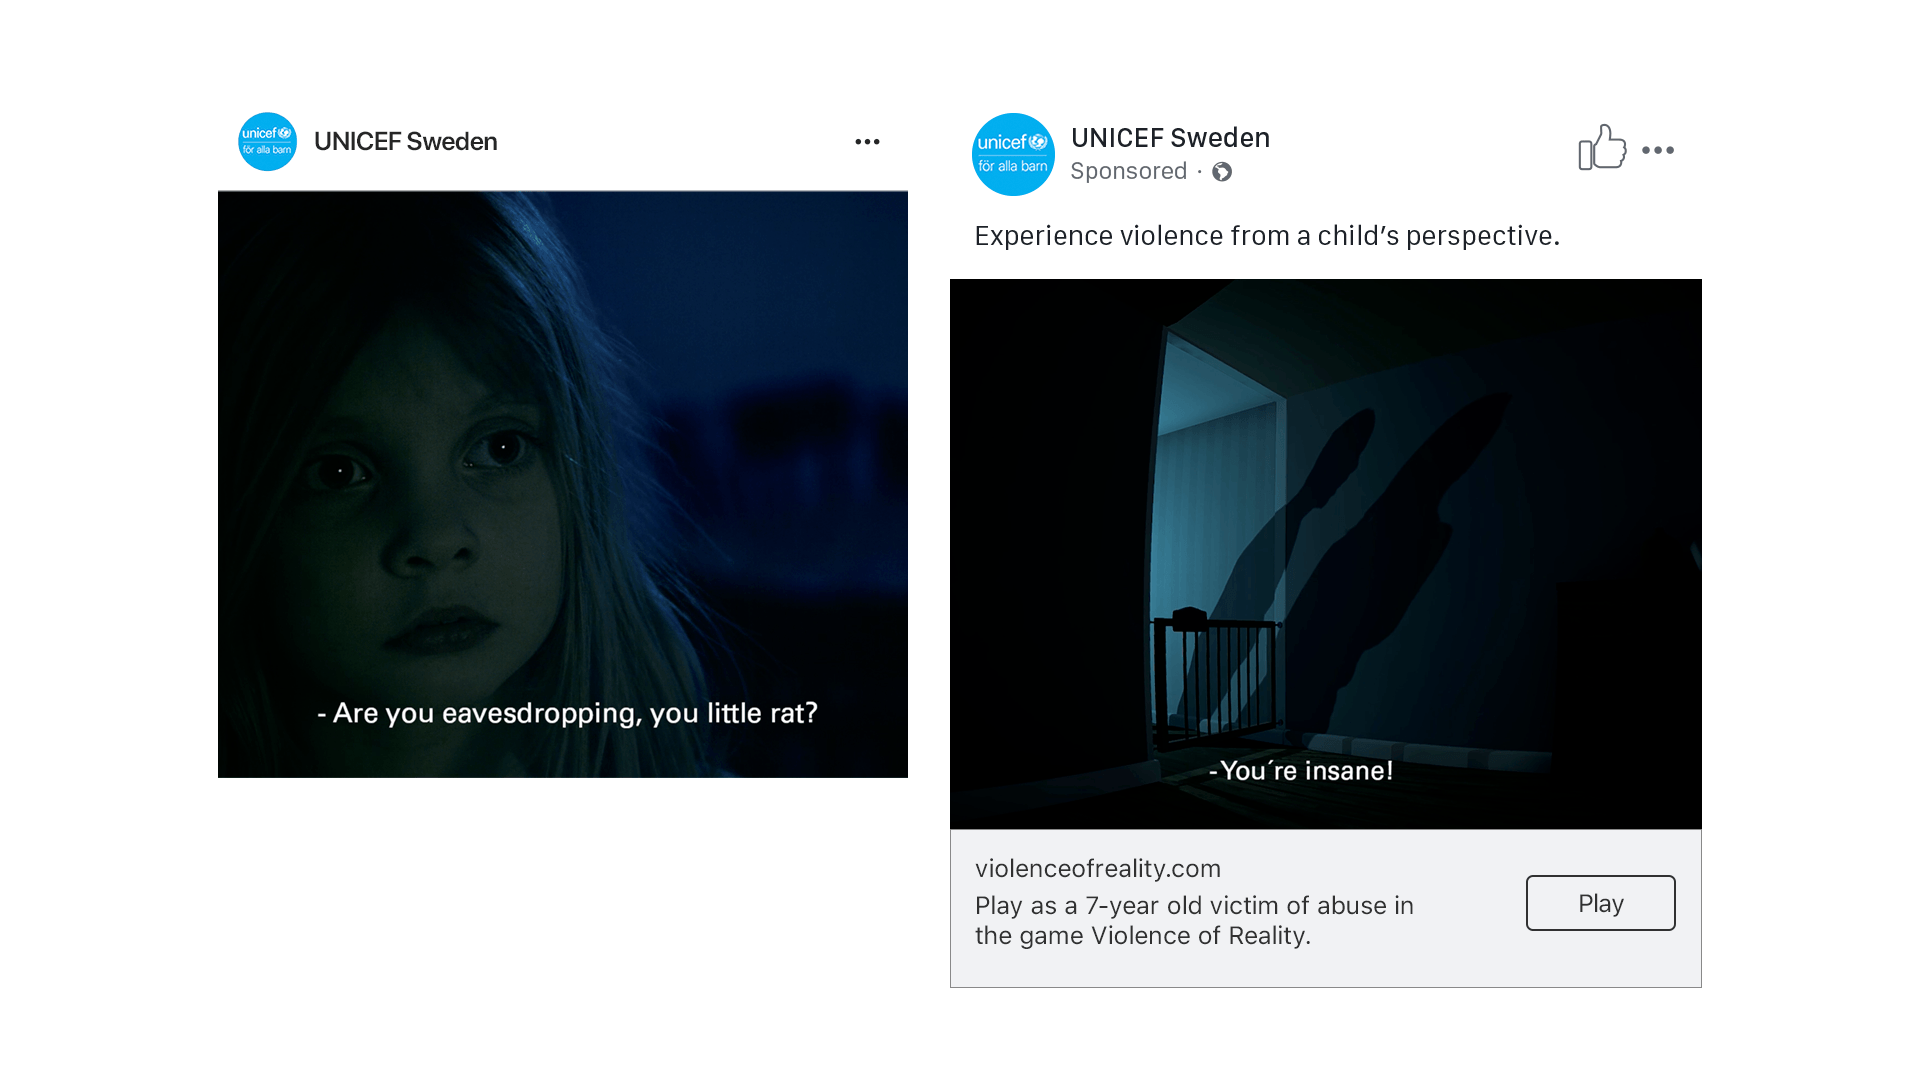Click the "You're insane!" subtitle
1920x1080 pixels.
(x=1301, y=771)
